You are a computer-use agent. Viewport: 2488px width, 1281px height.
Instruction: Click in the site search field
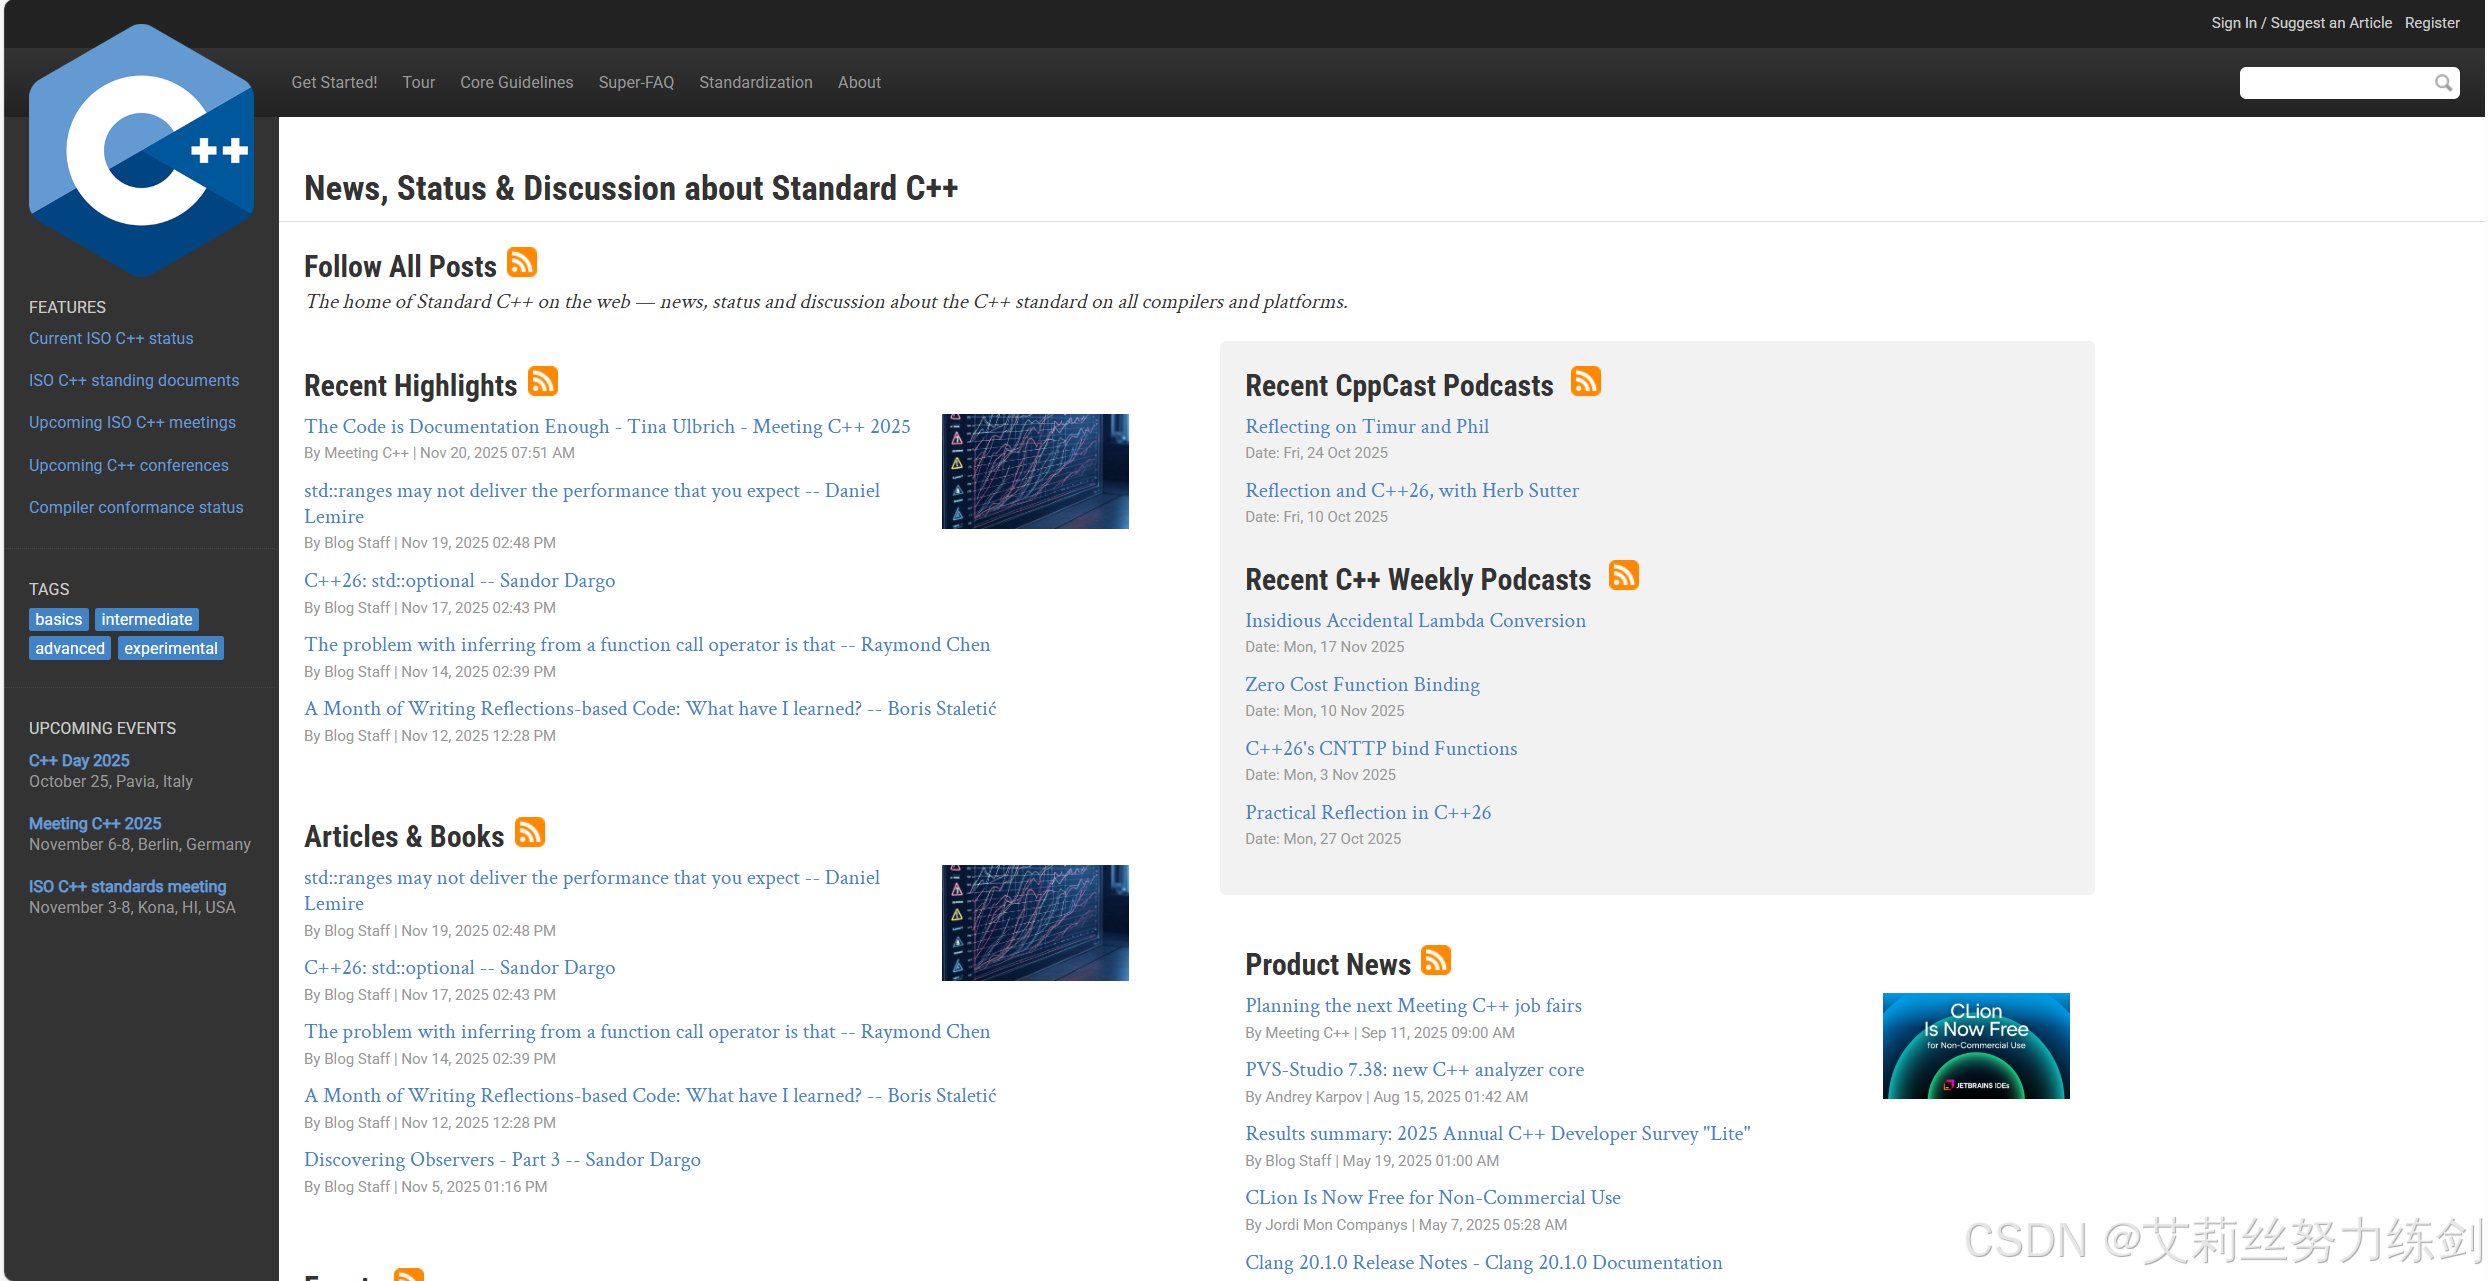[x=2335, y=83]
